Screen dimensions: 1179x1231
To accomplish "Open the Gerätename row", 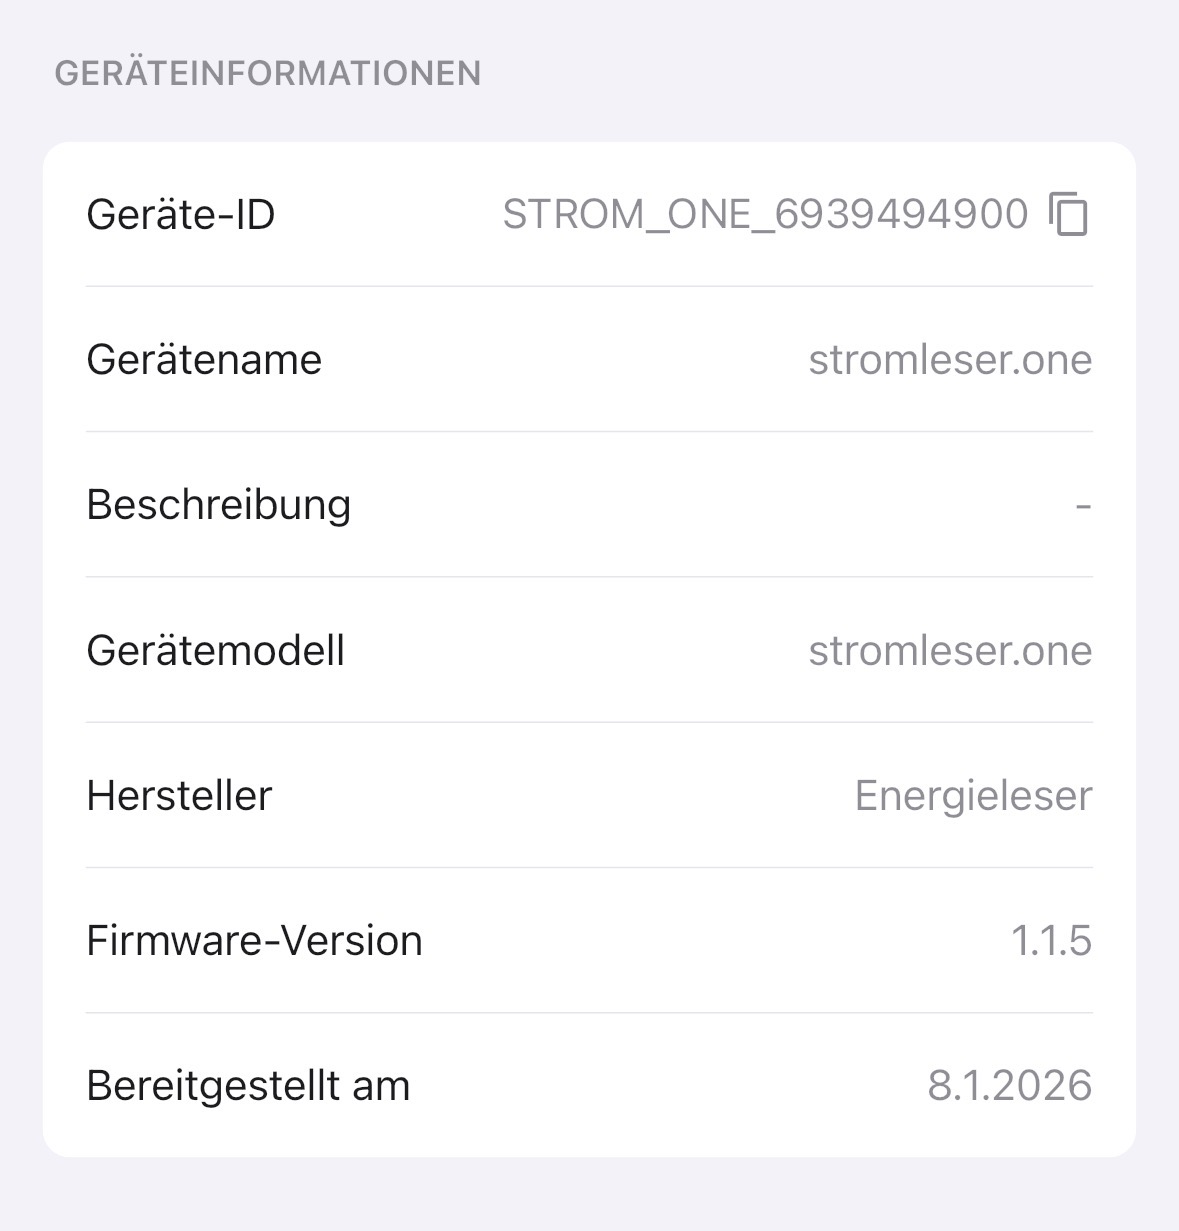I will pyautogui.click(x=589, y=360).
